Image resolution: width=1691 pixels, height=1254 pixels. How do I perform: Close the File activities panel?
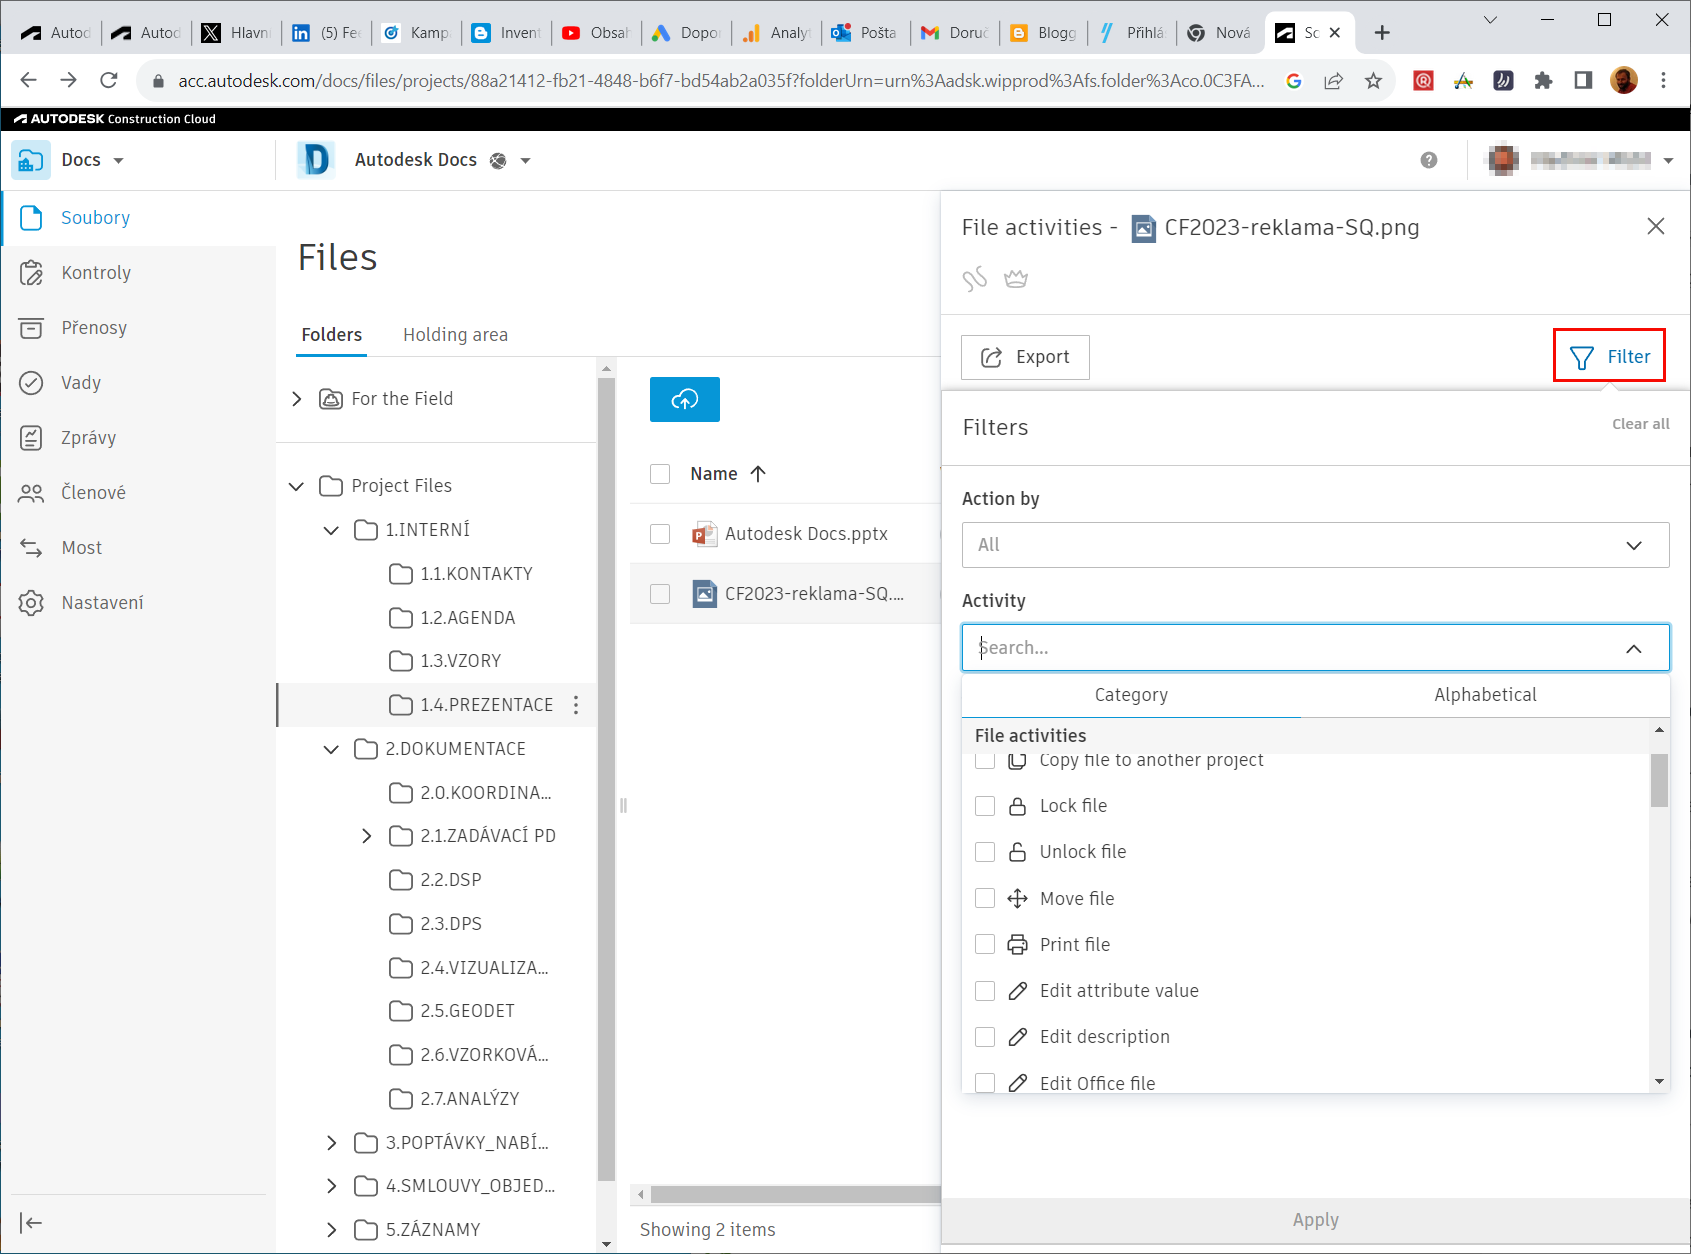point(1655,227)
